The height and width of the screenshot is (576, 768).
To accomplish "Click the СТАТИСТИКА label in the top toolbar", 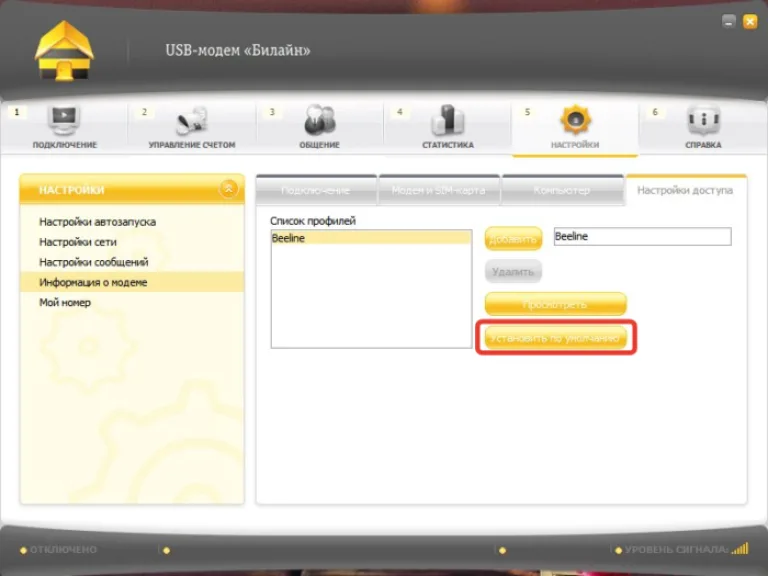I will click(448, 145).
